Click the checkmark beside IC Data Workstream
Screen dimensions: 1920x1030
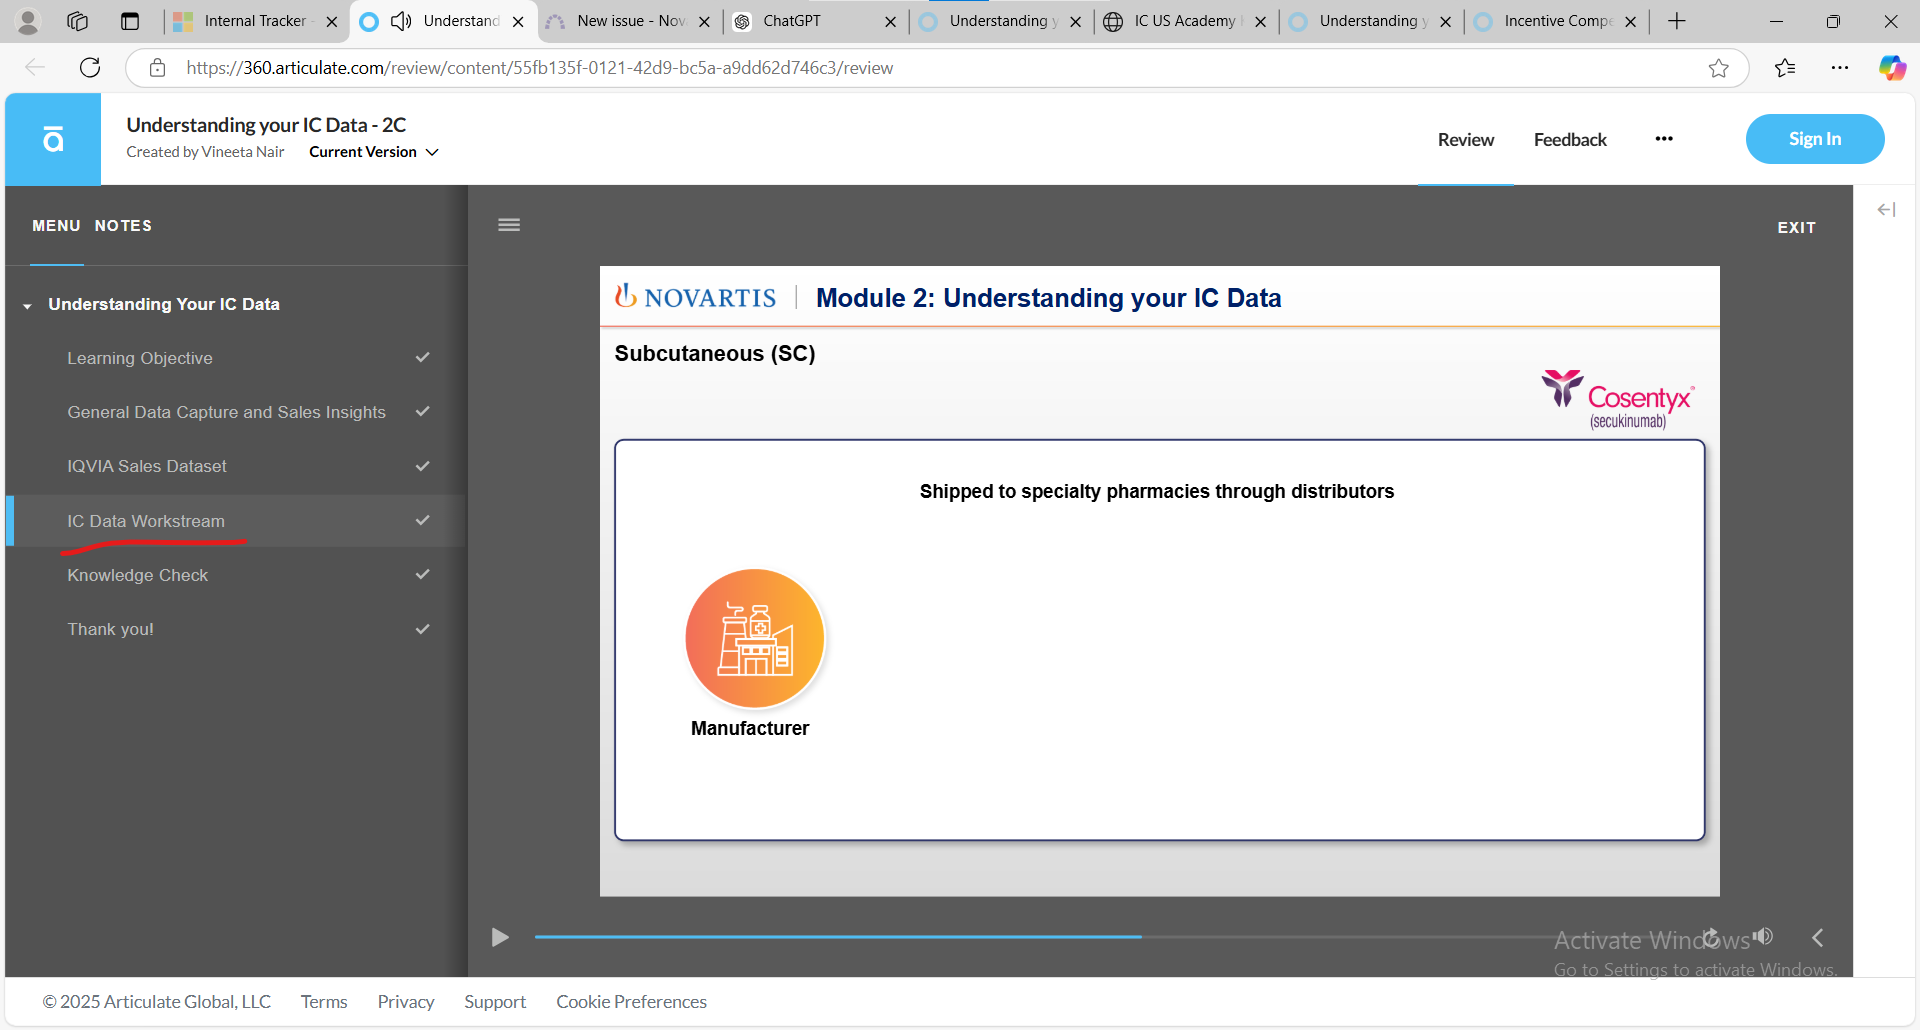423,520
